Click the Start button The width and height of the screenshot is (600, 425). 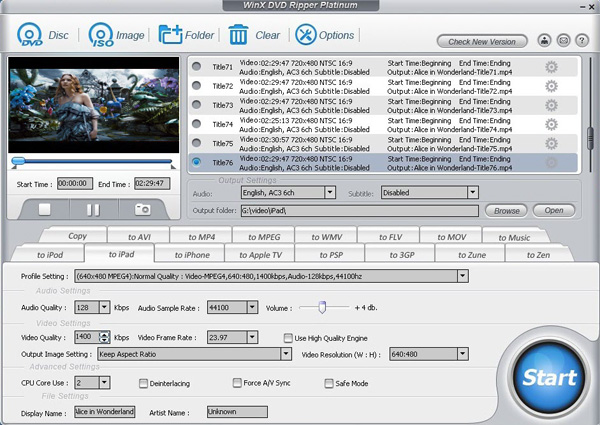click(549, 378)
